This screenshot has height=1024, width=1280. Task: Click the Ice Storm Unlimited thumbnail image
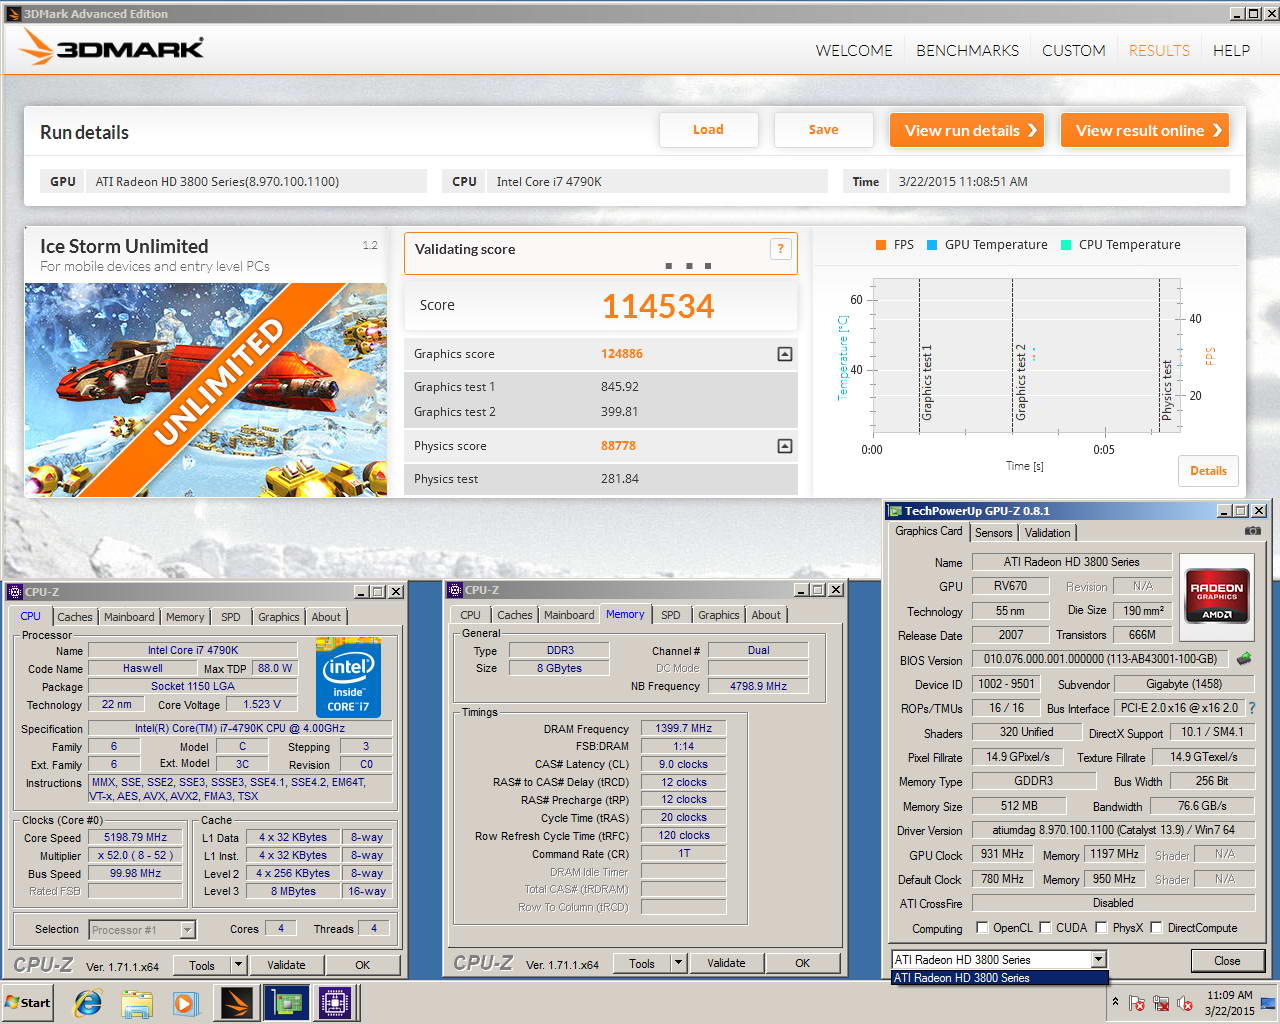coord(205,390)
